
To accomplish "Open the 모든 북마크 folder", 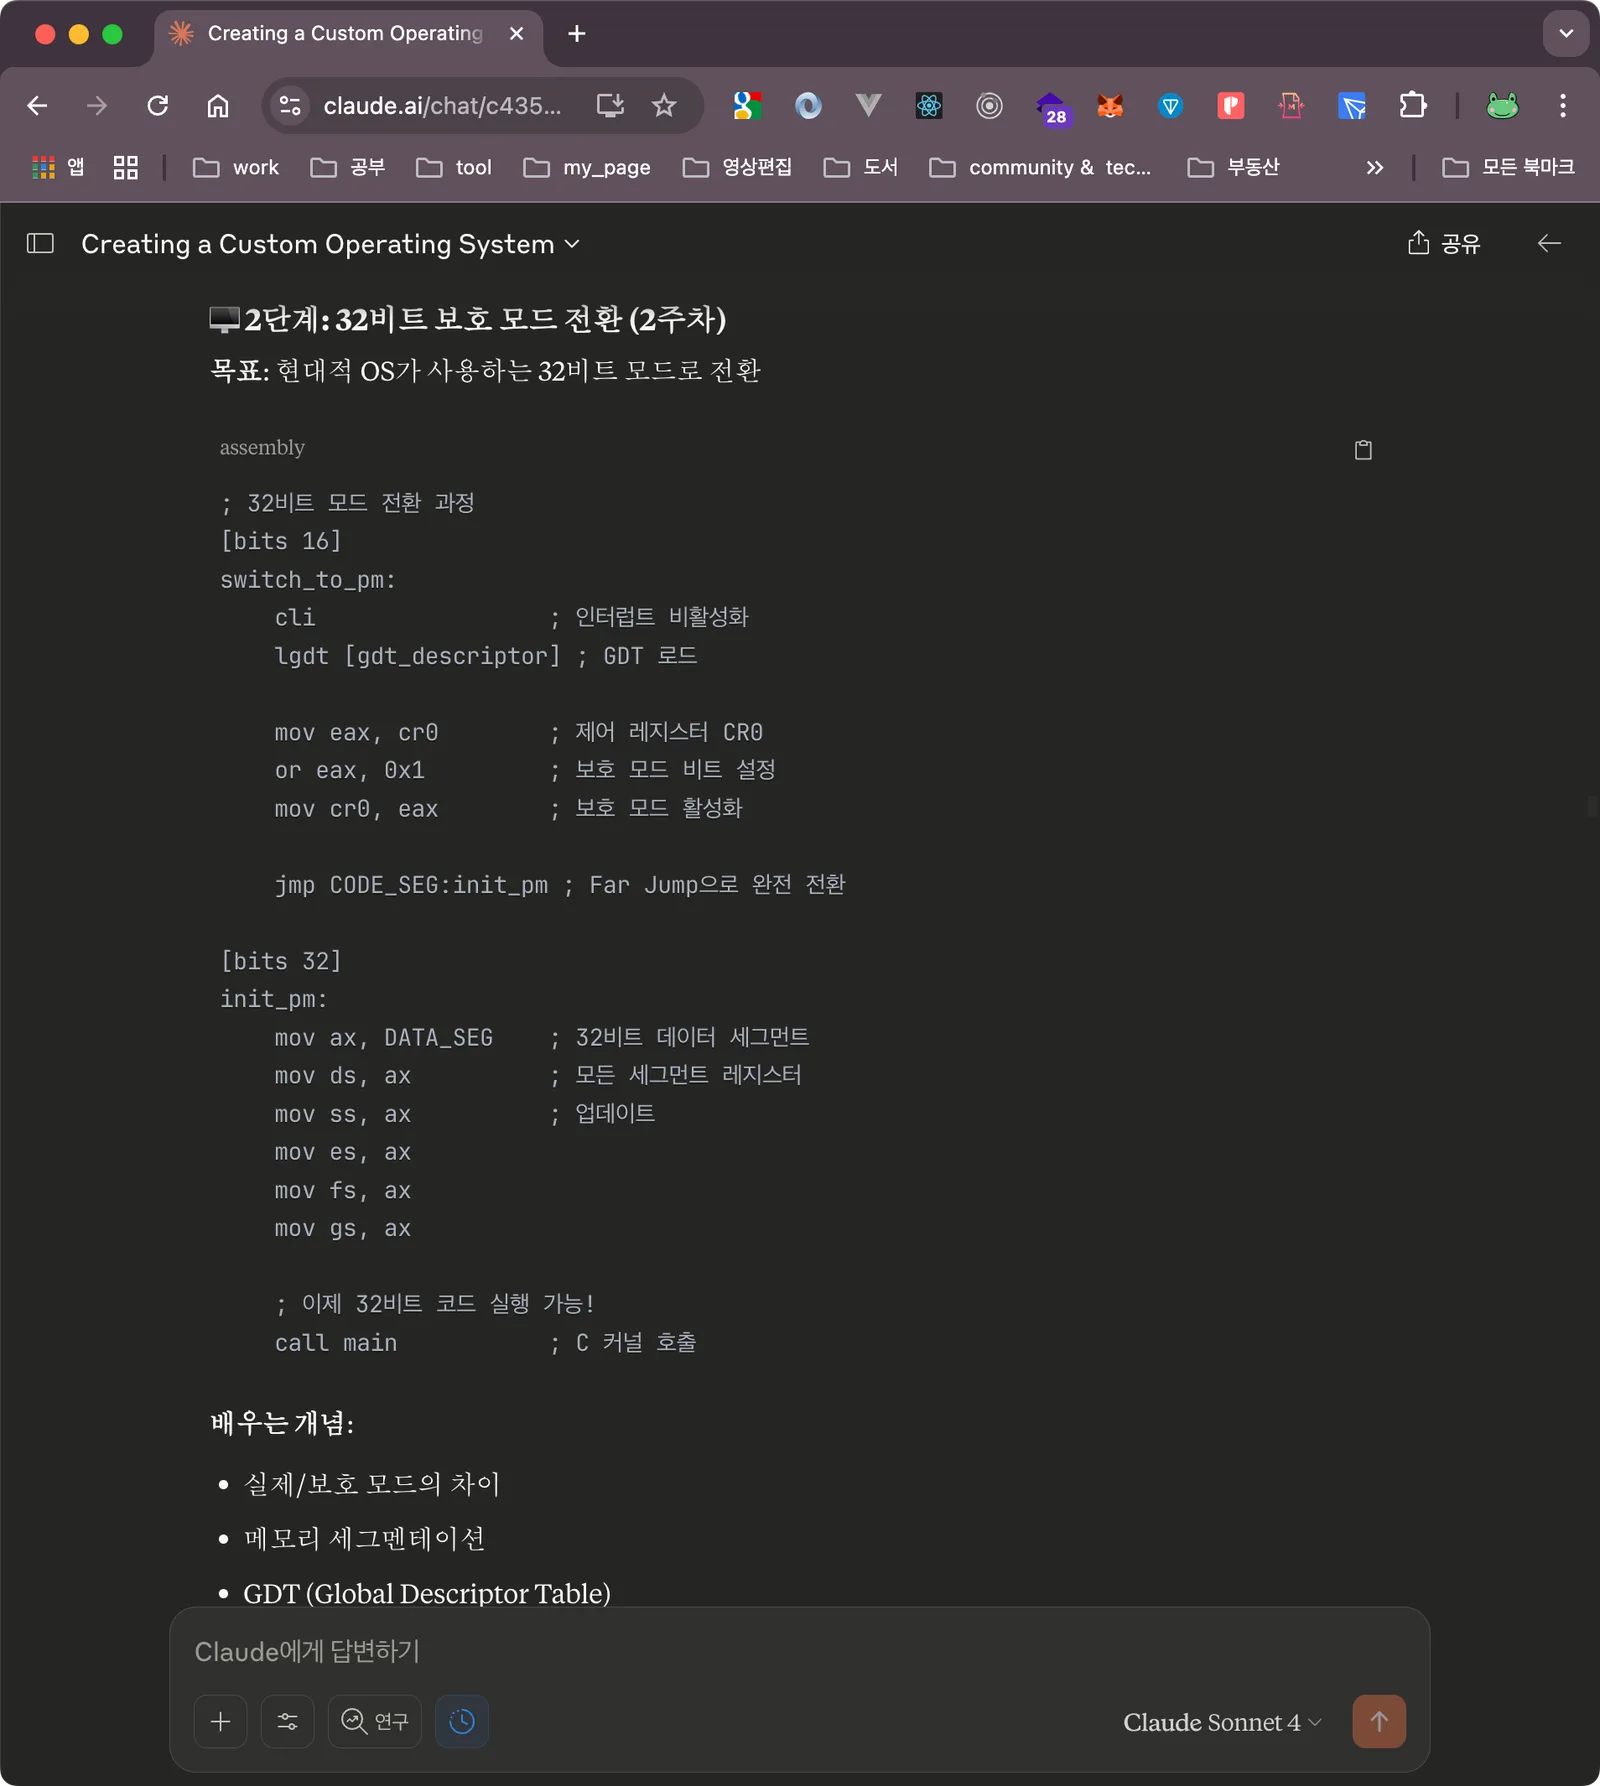I will (1508, 168).
